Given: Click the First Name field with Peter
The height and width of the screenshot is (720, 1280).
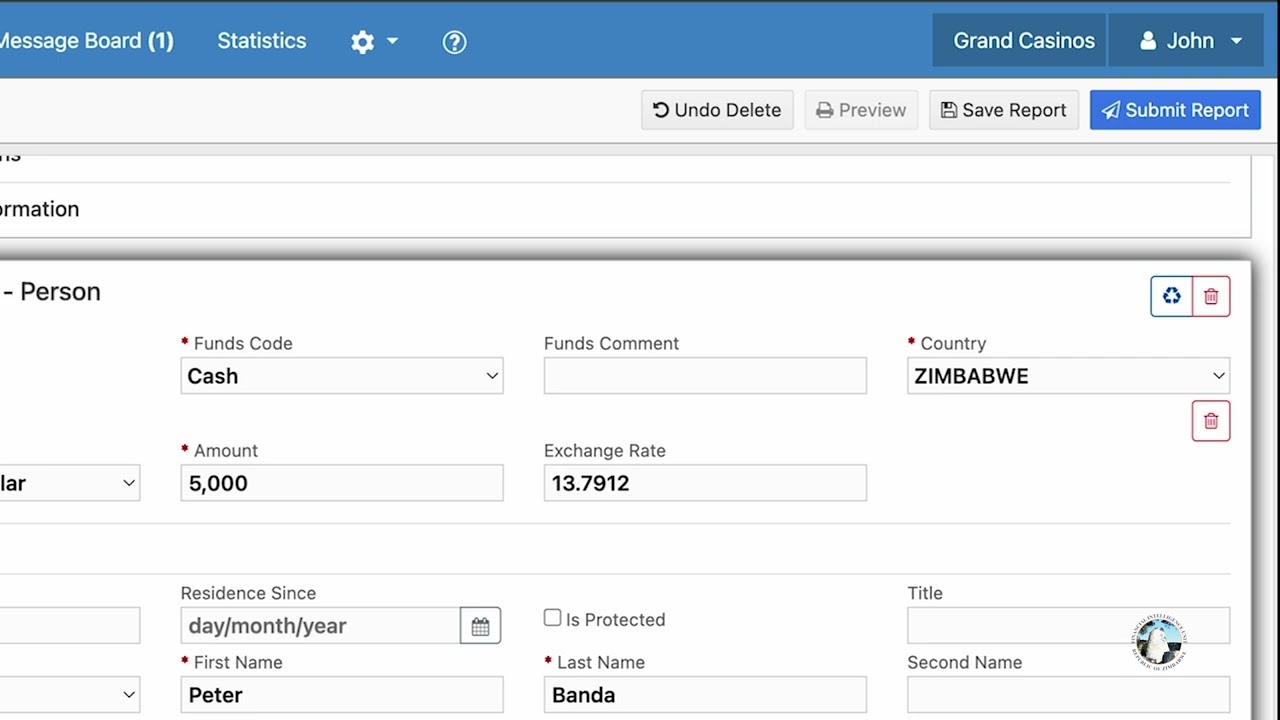Looking at the screenshot, I should 342,695.
